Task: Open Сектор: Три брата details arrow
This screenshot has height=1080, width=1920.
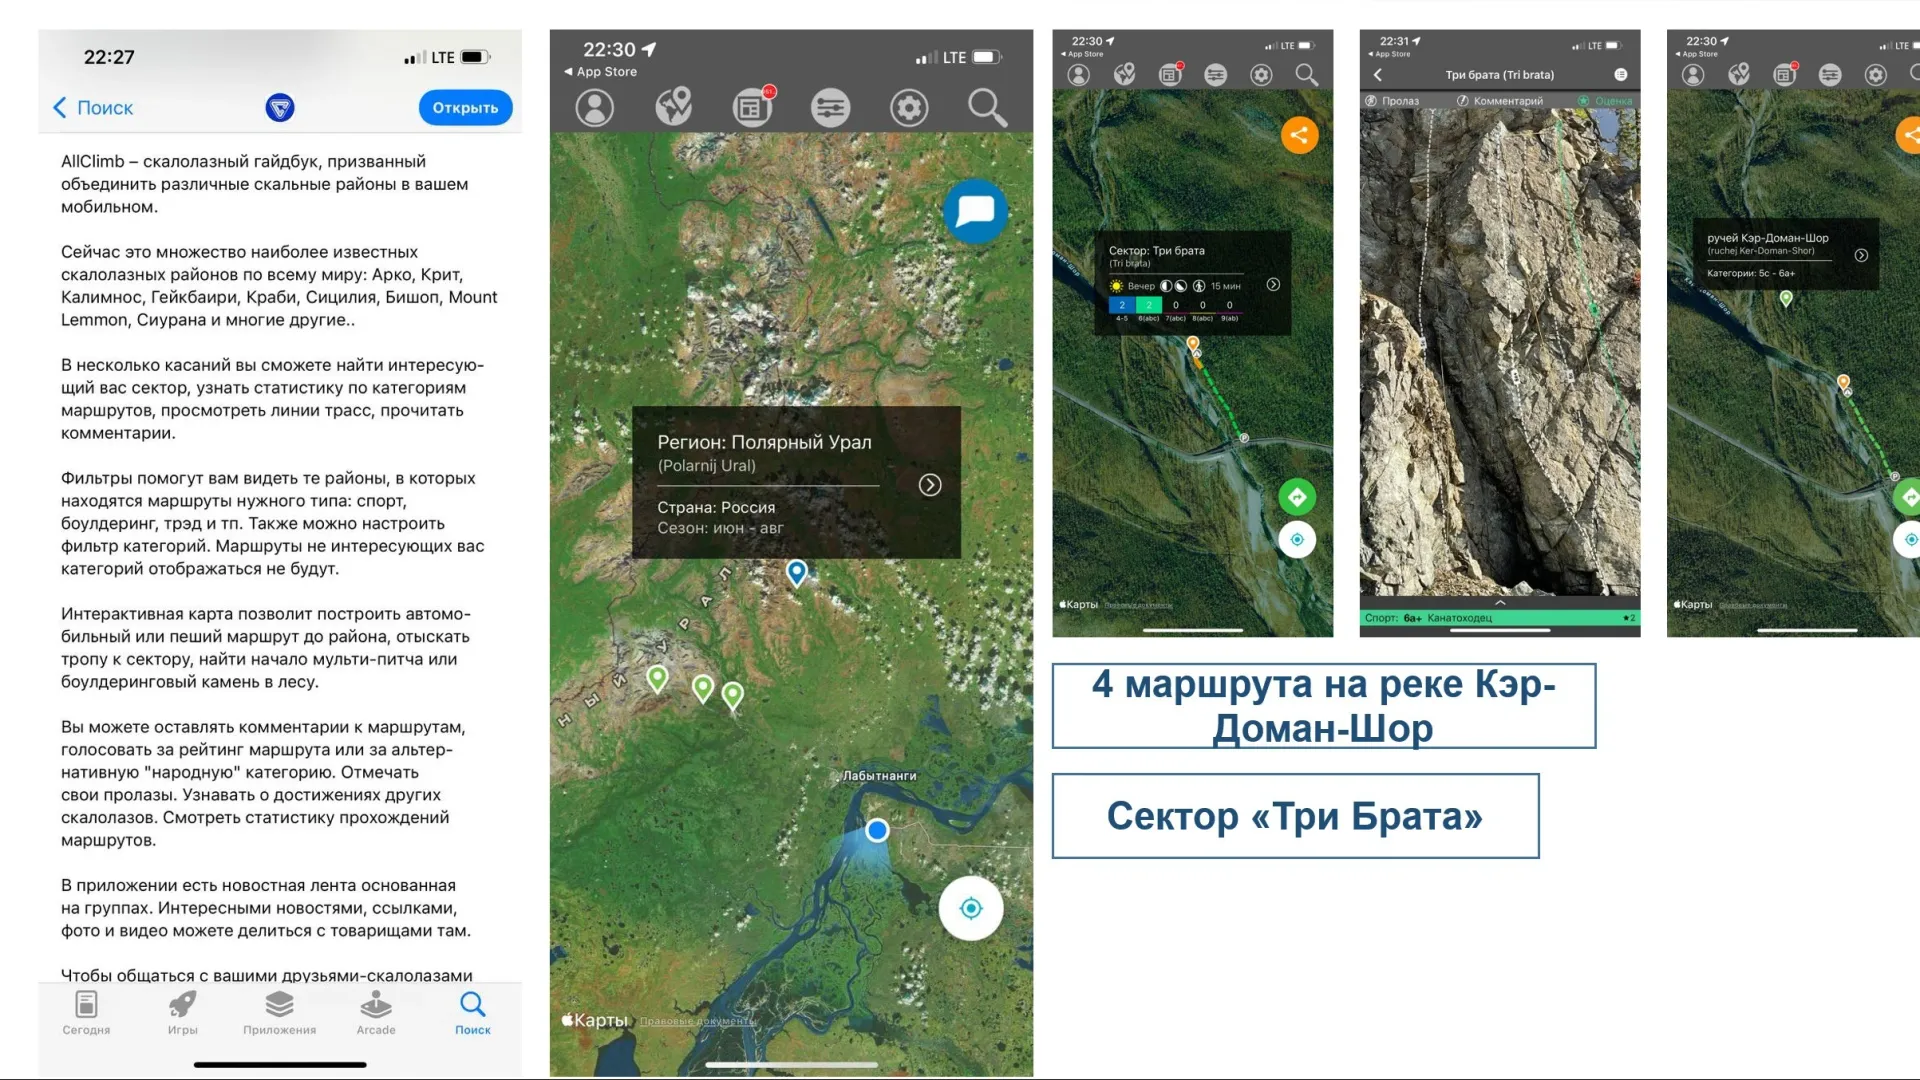Action: 1273,285
